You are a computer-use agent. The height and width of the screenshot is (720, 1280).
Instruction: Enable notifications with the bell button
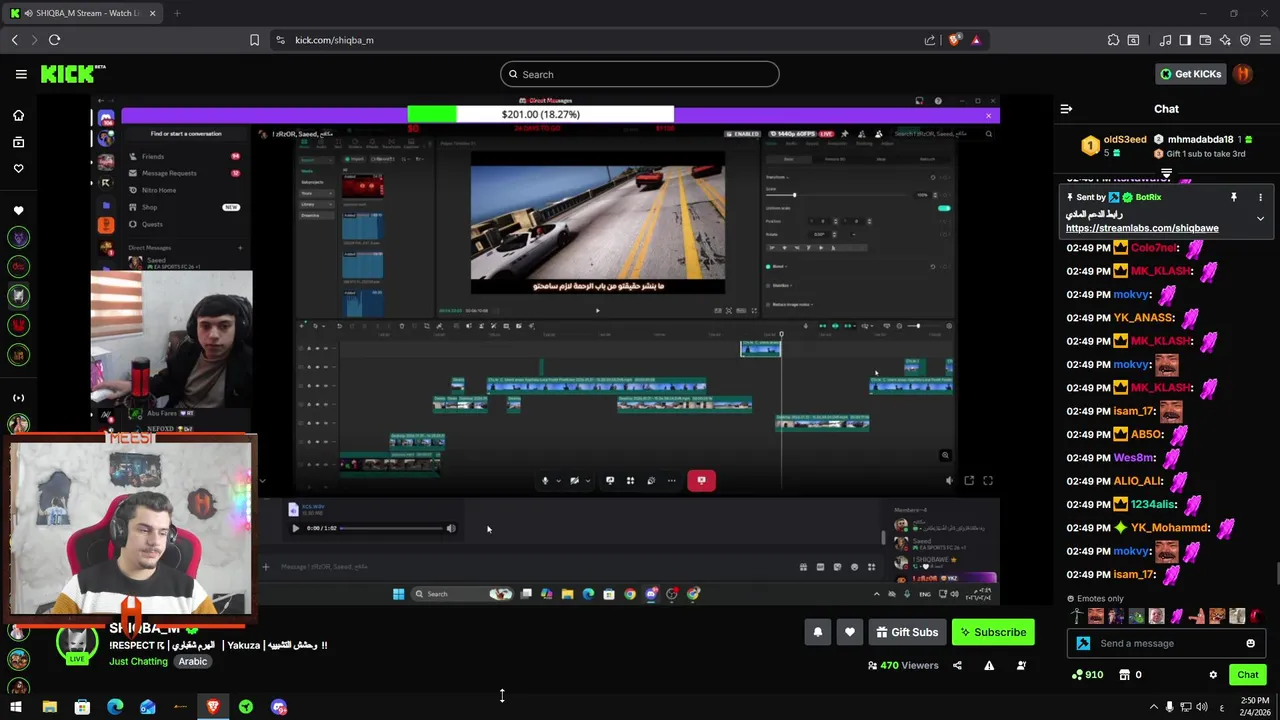tap(818, 632)
